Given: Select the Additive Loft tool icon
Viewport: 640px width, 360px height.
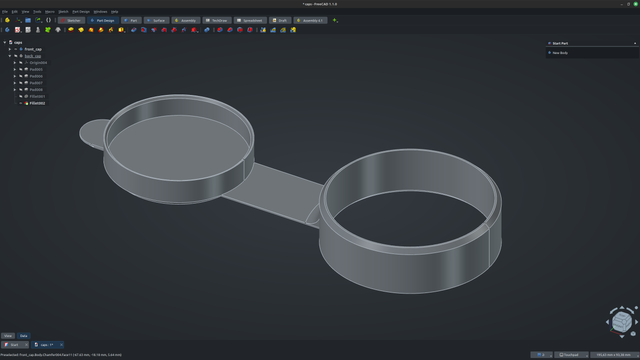Looking at the screenshot, I should click(91, 30).
